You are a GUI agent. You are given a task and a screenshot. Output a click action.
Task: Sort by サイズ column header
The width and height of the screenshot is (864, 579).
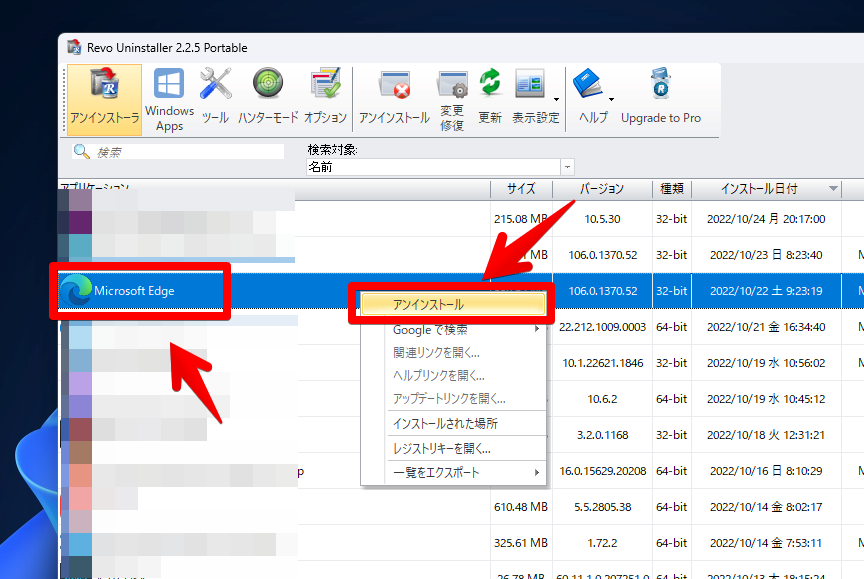pyautogui.click(x=521, y=189)
